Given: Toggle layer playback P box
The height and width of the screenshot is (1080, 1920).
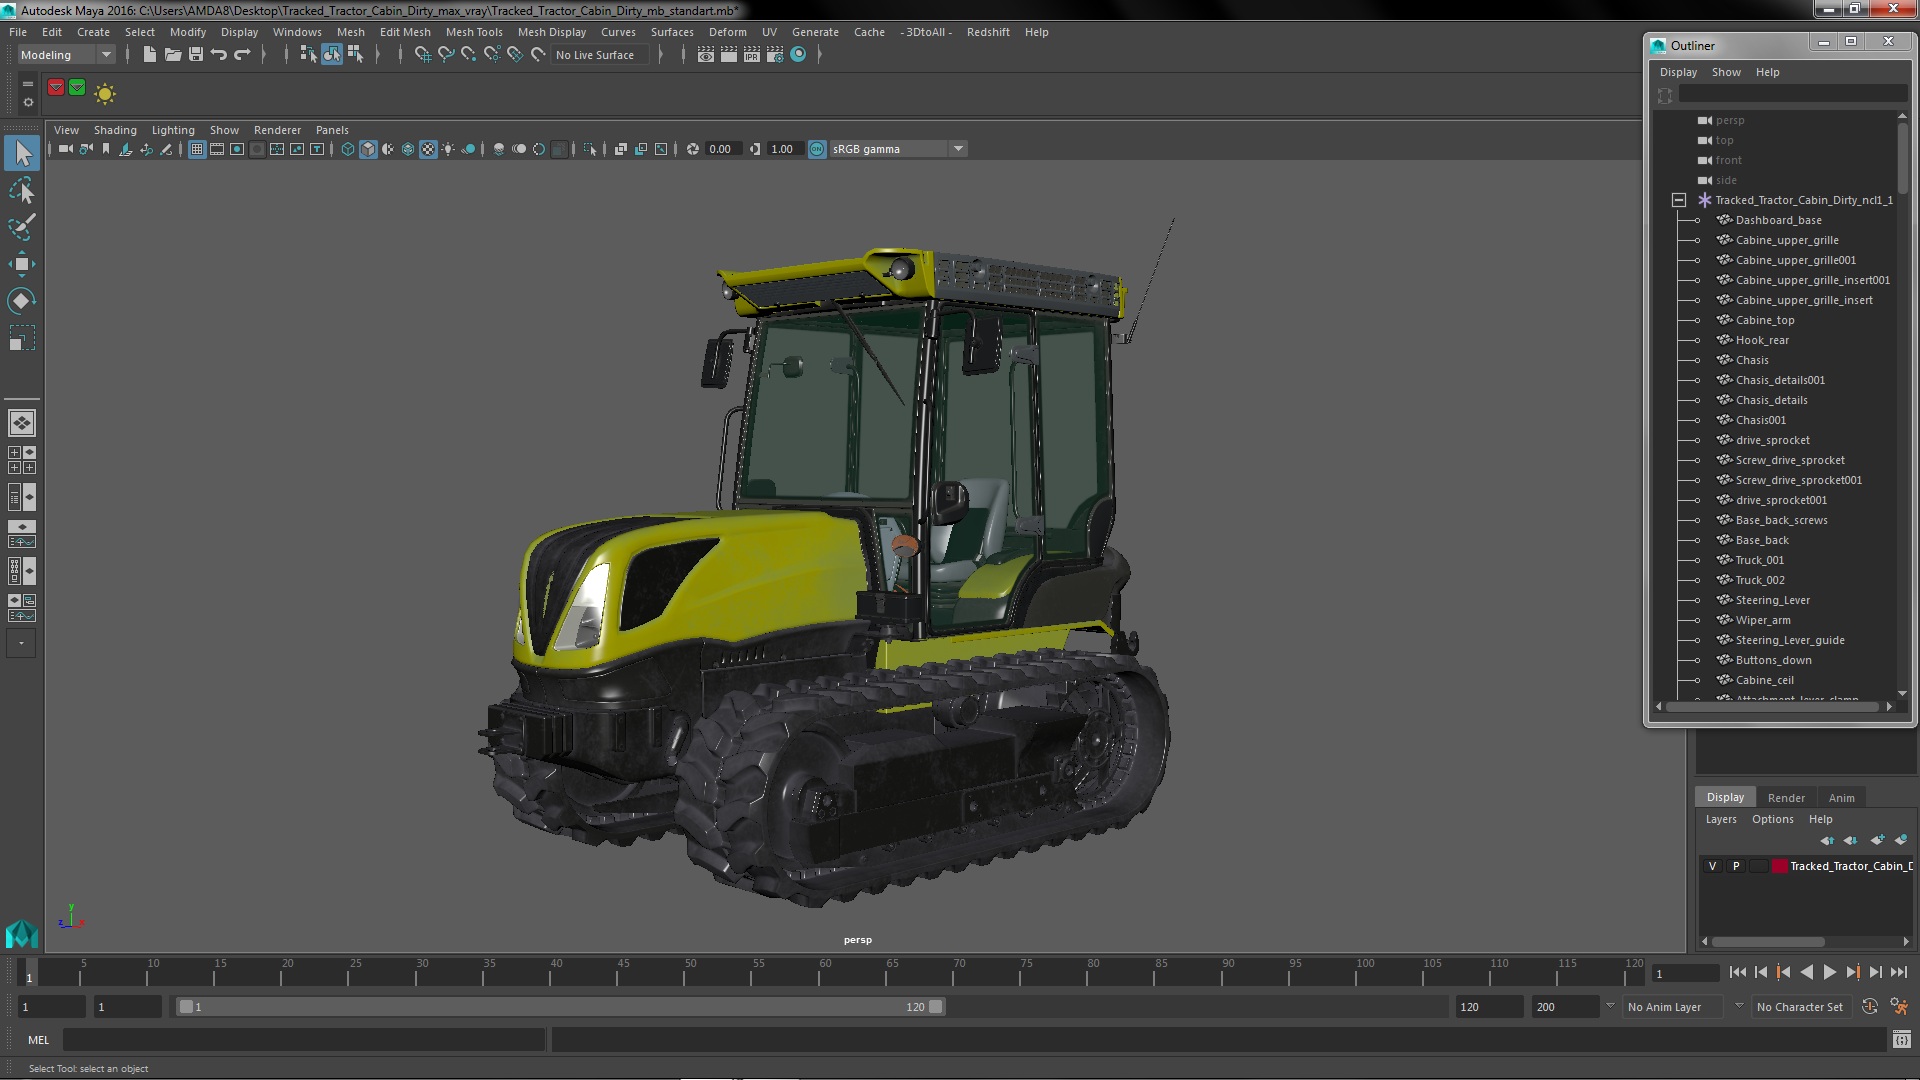Looking at the screenshot, I should [x=1736, y=866].
